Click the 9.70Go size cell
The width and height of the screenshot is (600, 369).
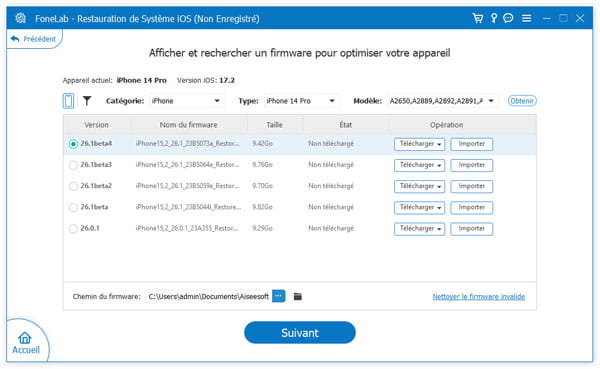pyautogui.click(x=262, y=186)
